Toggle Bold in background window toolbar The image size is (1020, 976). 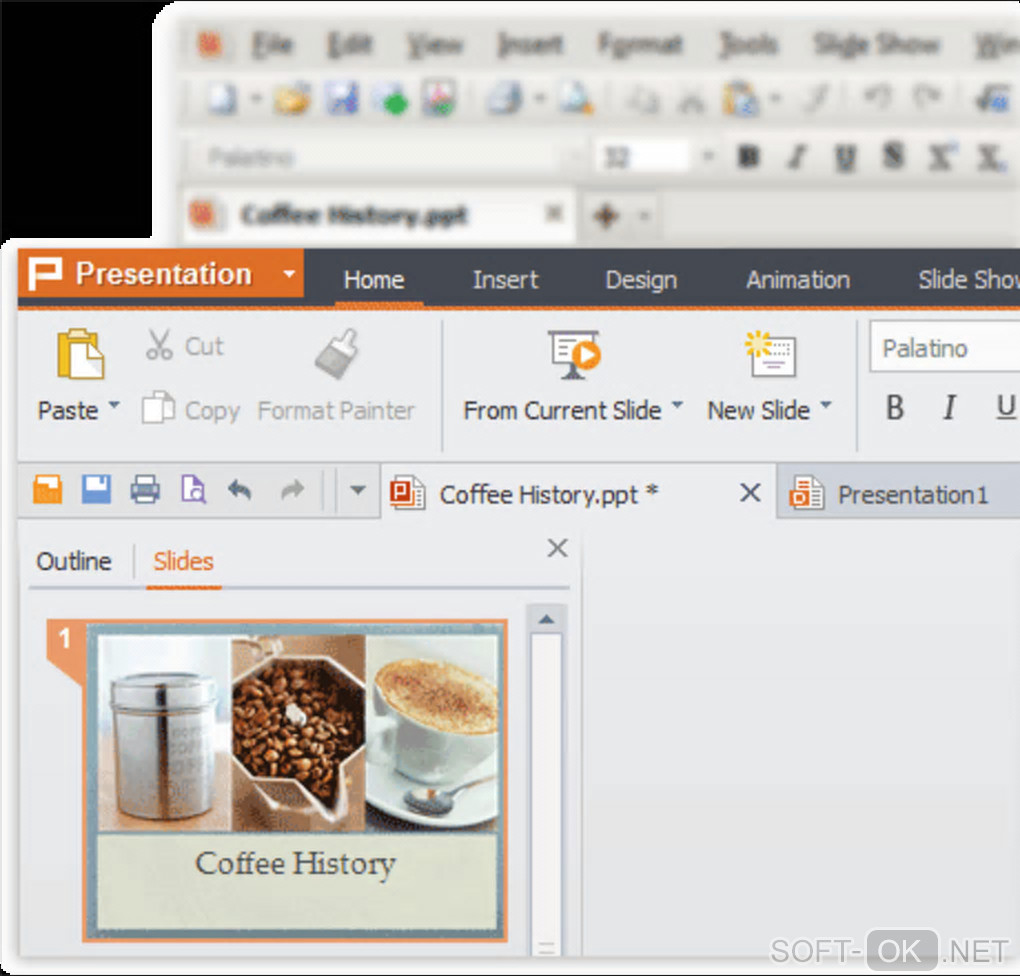pos(749,157)
